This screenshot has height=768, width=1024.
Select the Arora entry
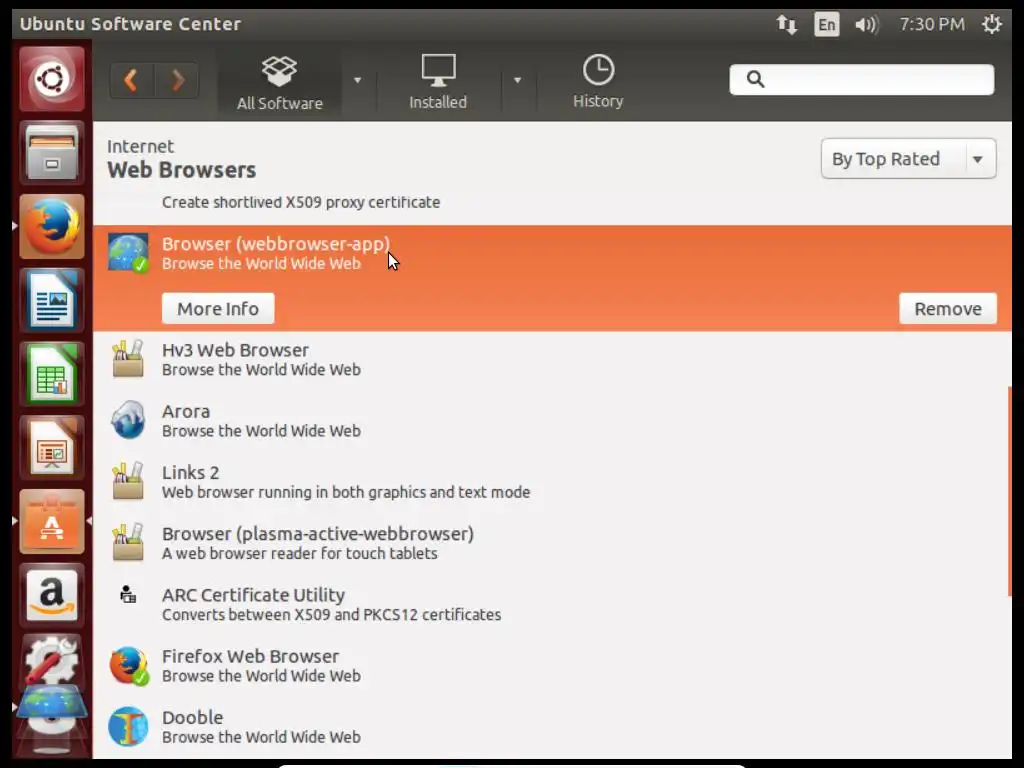(x=552, y=421)
